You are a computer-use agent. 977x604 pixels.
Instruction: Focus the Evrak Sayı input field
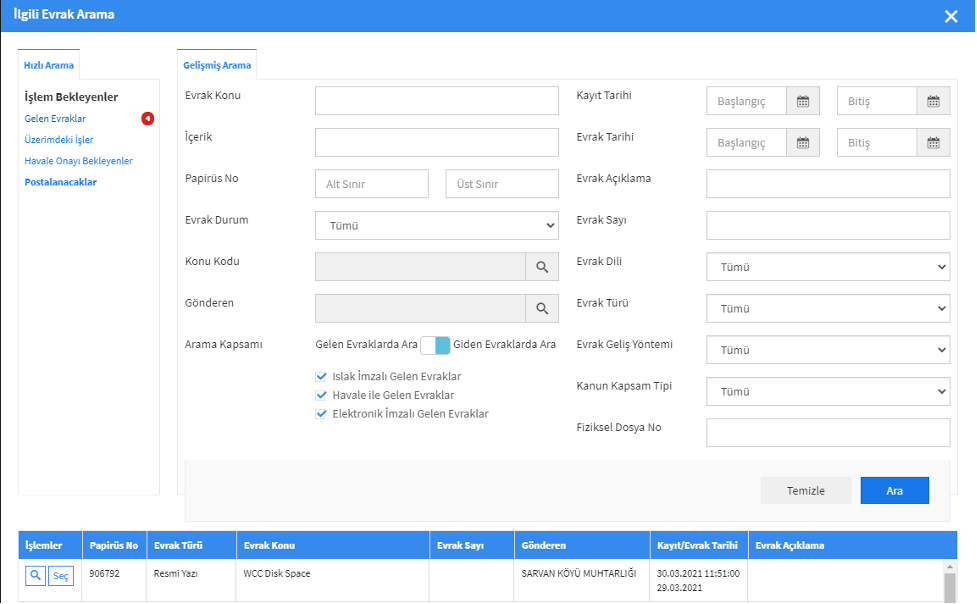point(828,226)
